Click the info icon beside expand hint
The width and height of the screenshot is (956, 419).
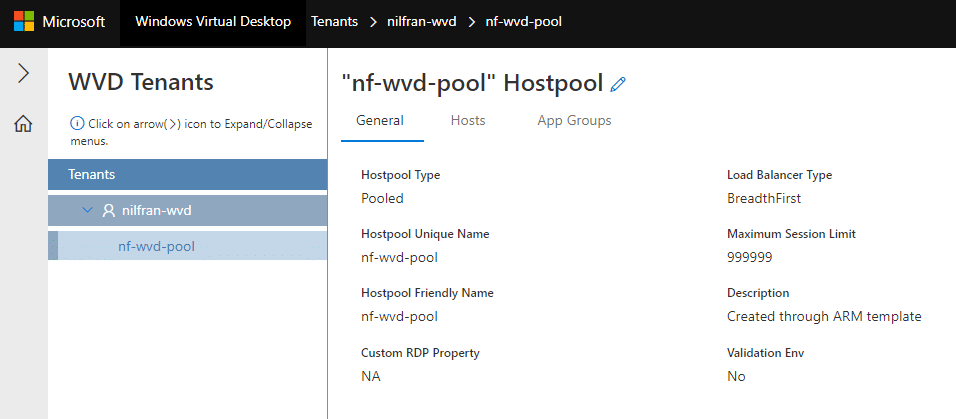[77, 124]
